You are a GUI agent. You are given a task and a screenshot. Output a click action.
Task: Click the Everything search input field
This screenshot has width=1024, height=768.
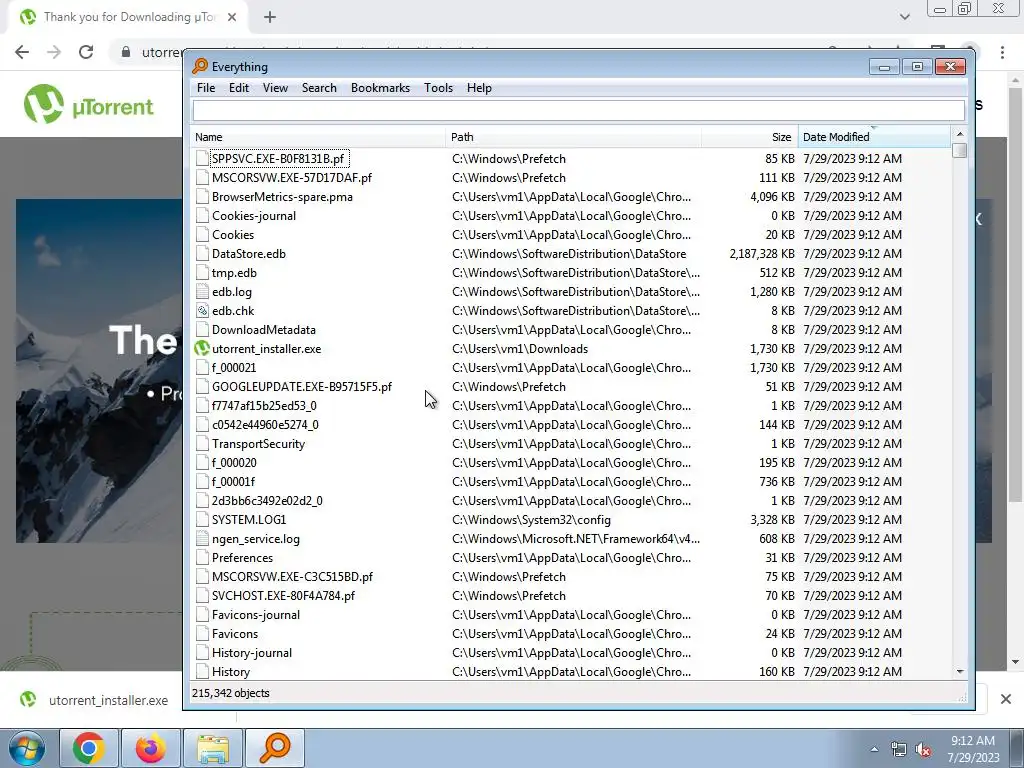pyautogui.click(x=579, y=110)
